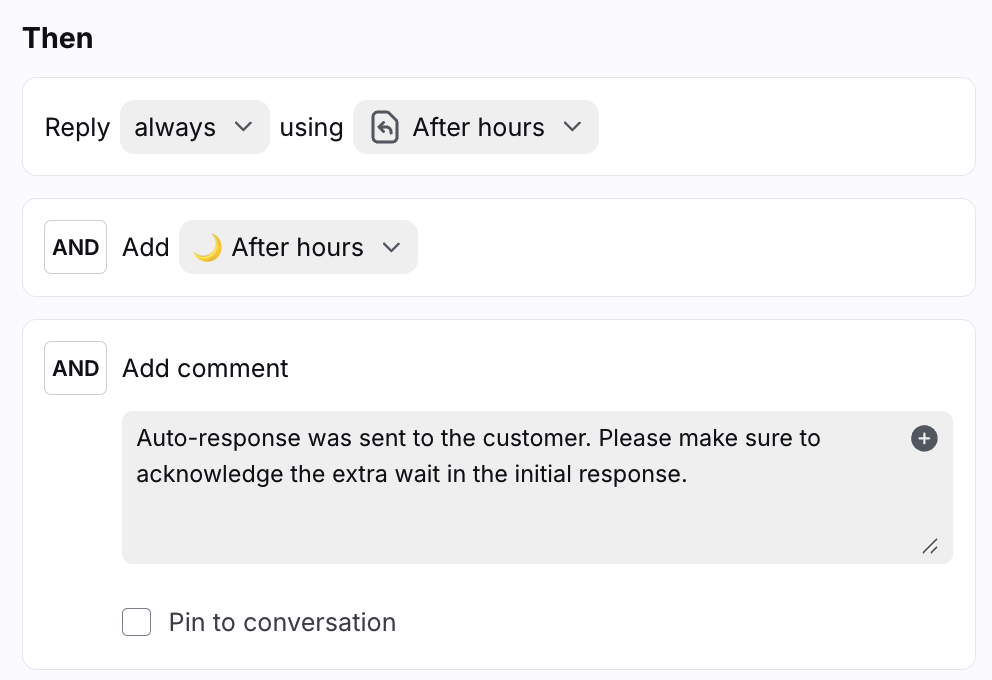Click the Reply action label
Screen dimensions: 992x680
pos(77,128)
